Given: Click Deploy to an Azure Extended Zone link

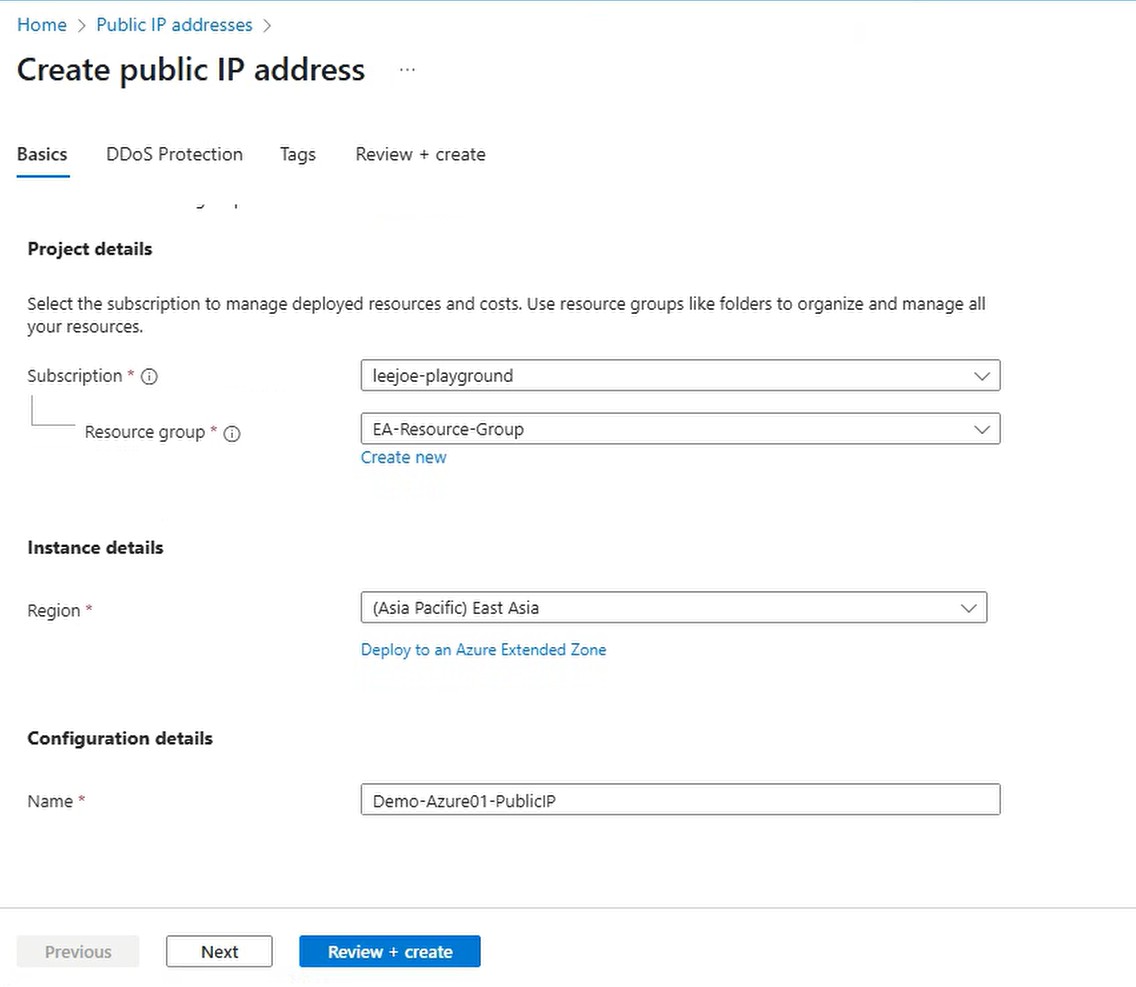Looking at the screenshot, I should coord(483,650).
